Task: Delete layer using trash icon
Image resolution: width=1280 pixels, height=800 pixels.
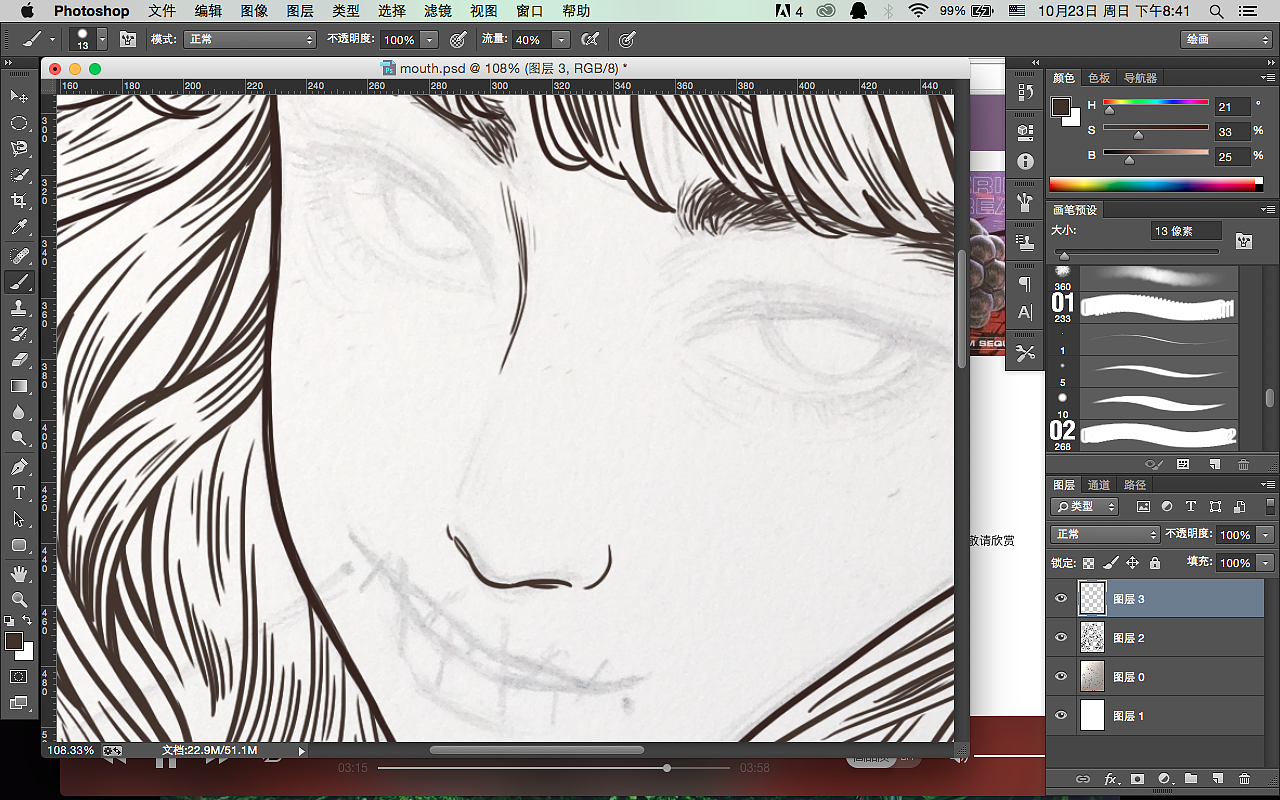Action: tap(1244, 779)
